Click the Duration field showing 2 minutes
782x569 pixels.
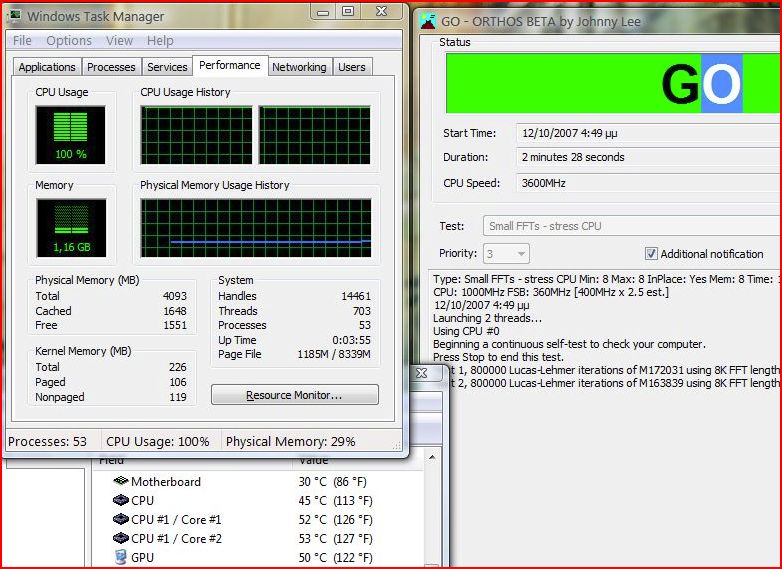coord(648,157)
